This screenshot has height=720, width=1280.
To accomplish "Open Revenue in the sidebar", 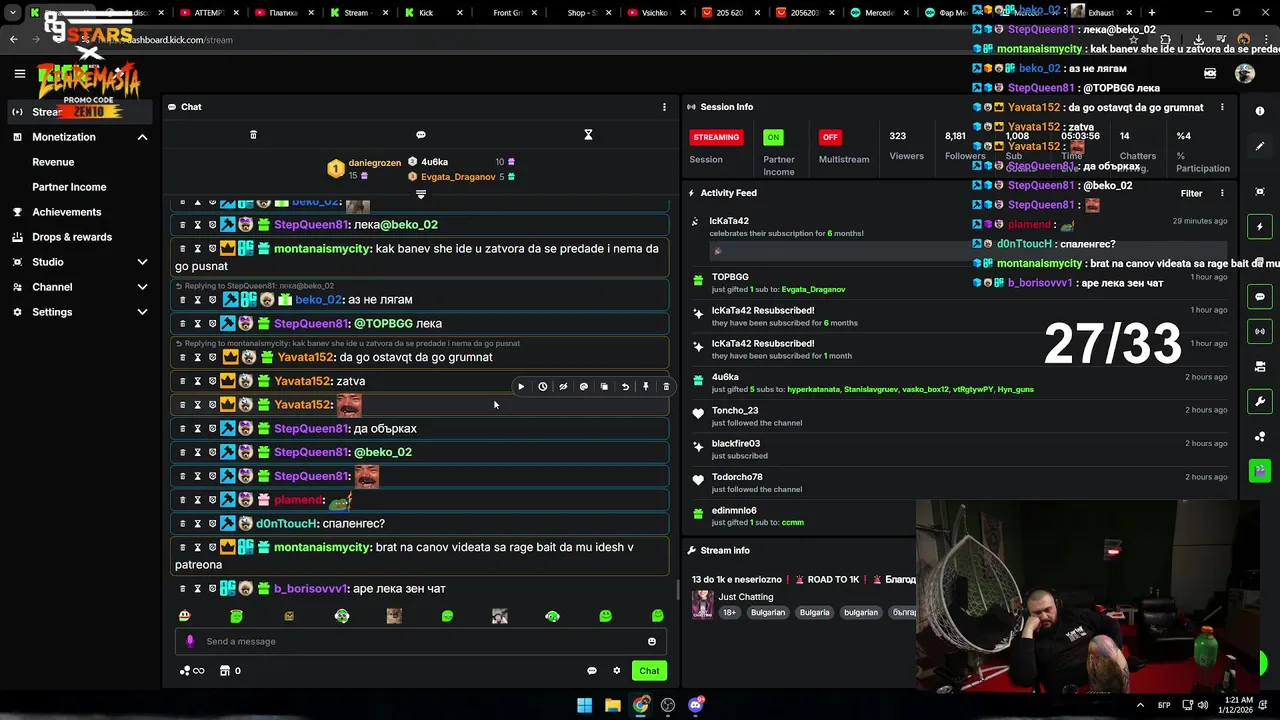I will [x=53, y=162].
